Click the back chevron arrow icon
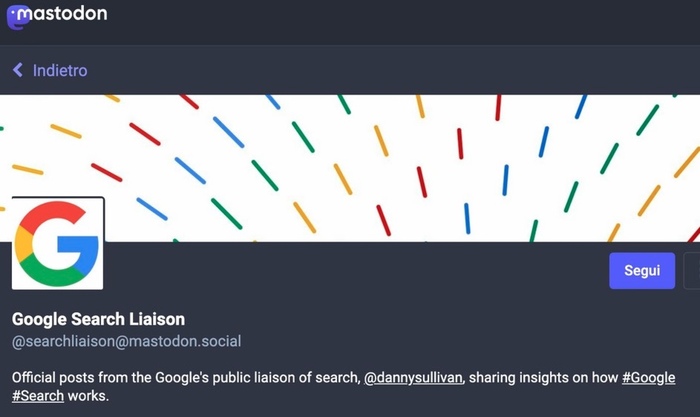The height and width of the screenshot is (417, 700). click(x=18, y=70)
